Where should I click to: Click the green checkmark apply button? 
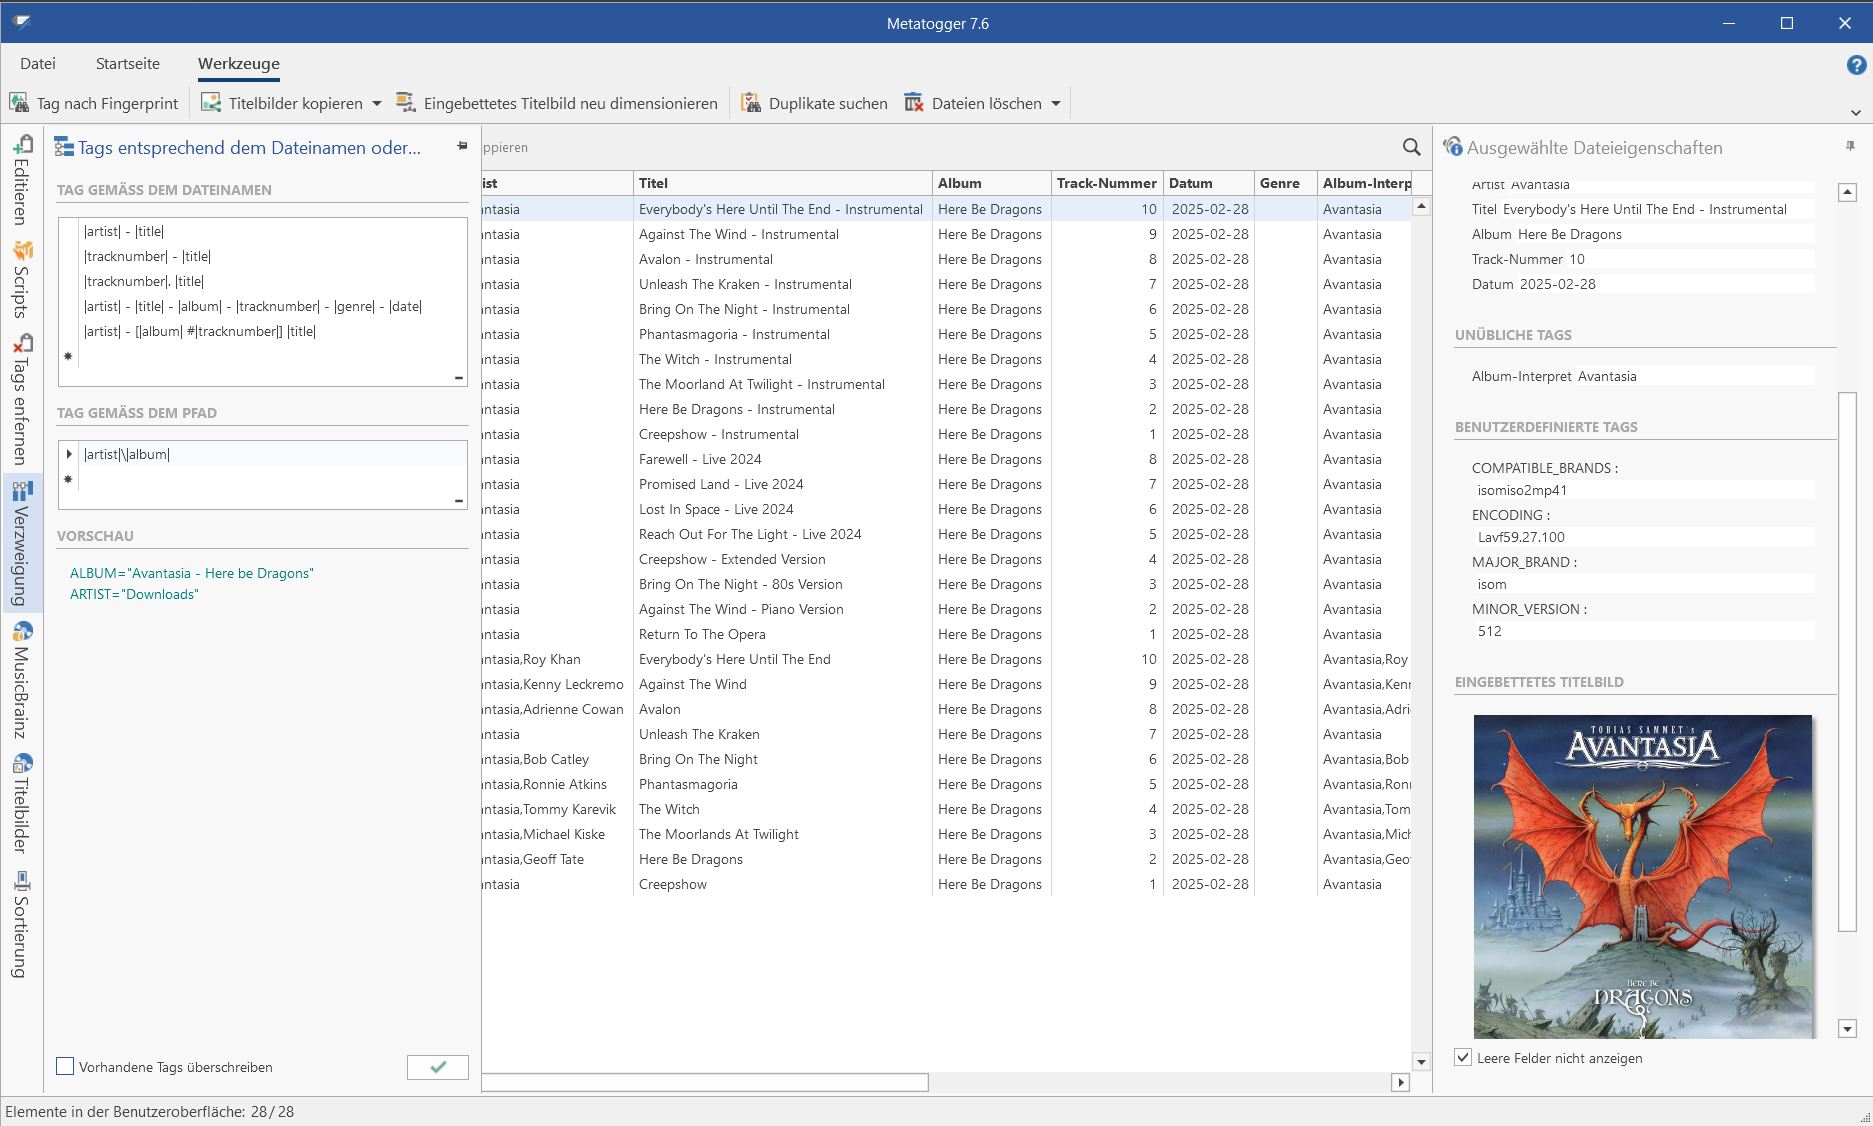coord(438,1067)
